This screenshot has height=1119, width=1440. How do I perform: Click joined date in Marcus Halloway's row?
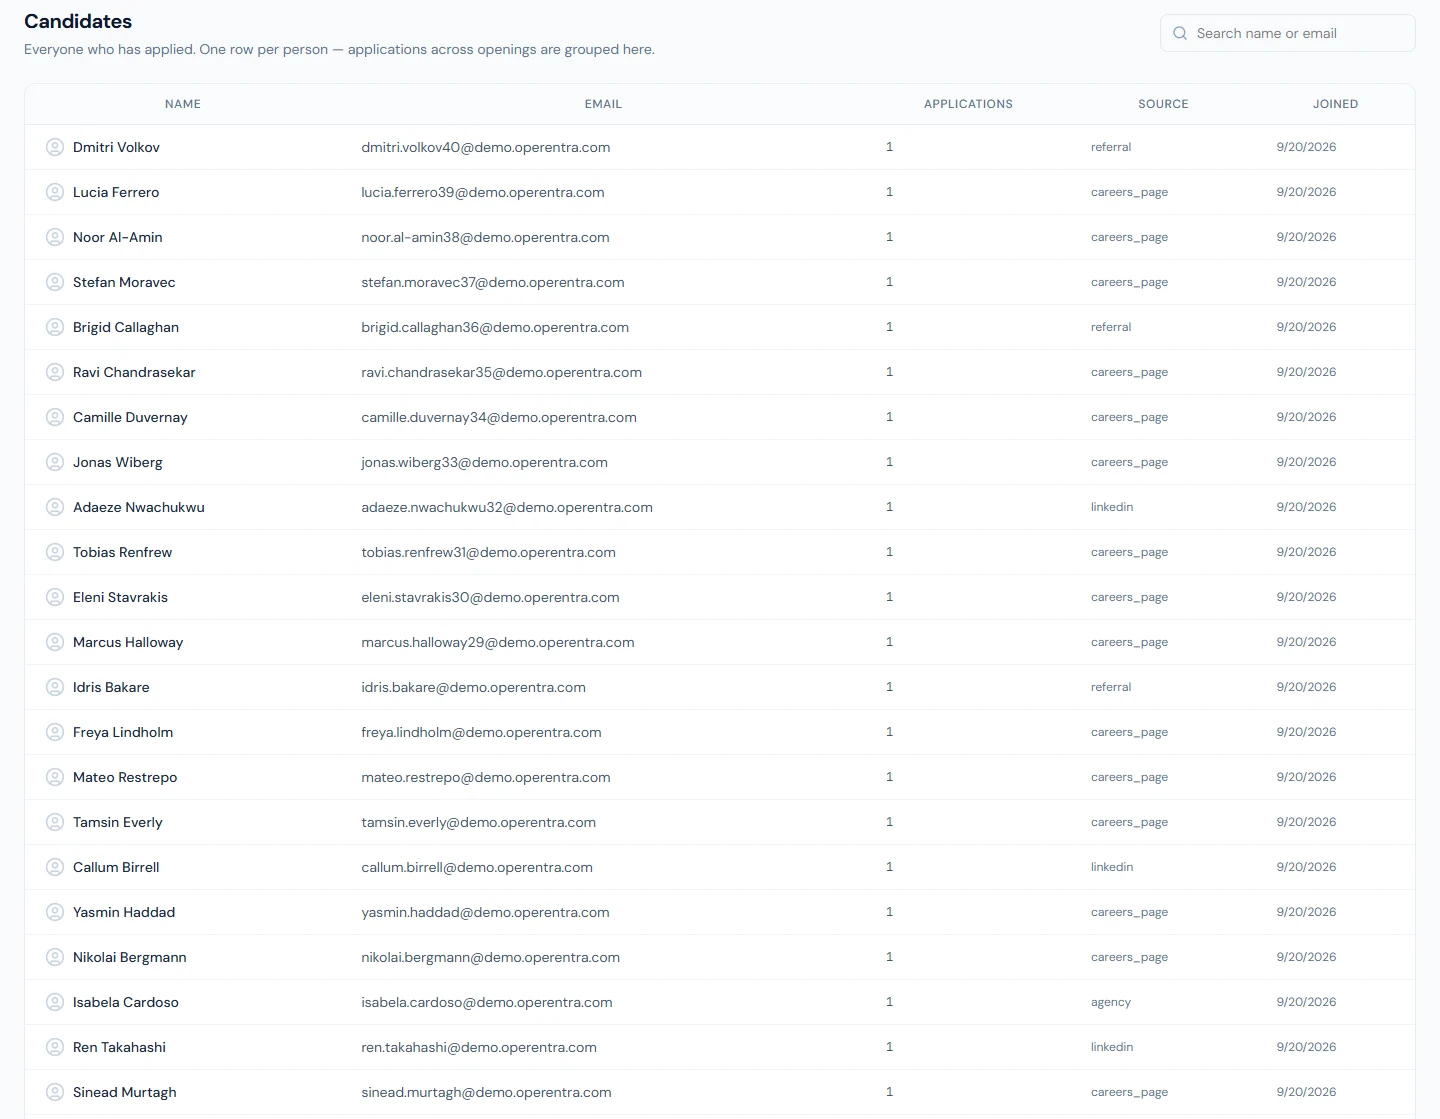(x=1306, y=642)
